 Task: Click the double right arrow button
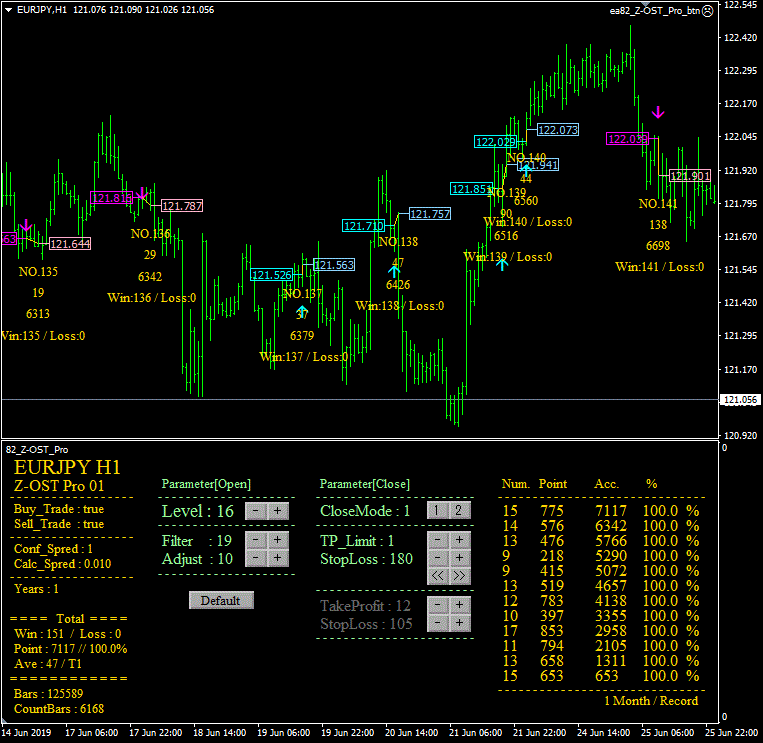point(459,576)
